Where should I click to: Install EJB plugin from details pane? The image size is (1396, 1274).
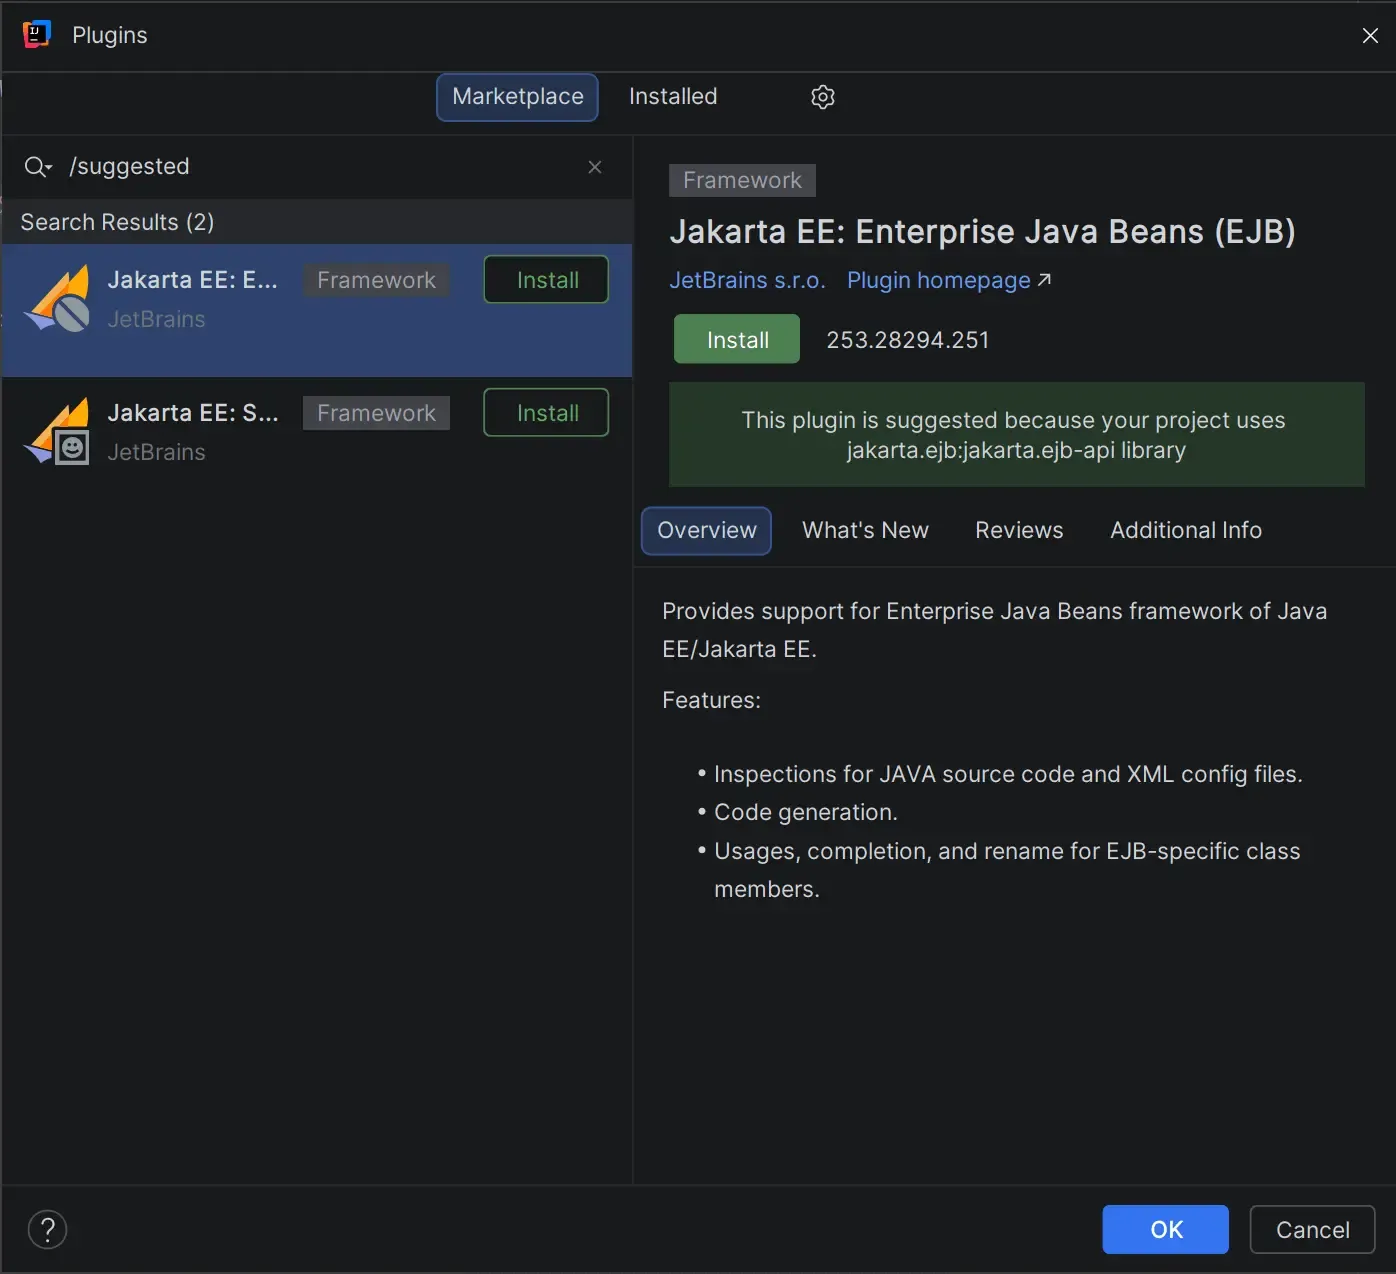tap(737, 340)
